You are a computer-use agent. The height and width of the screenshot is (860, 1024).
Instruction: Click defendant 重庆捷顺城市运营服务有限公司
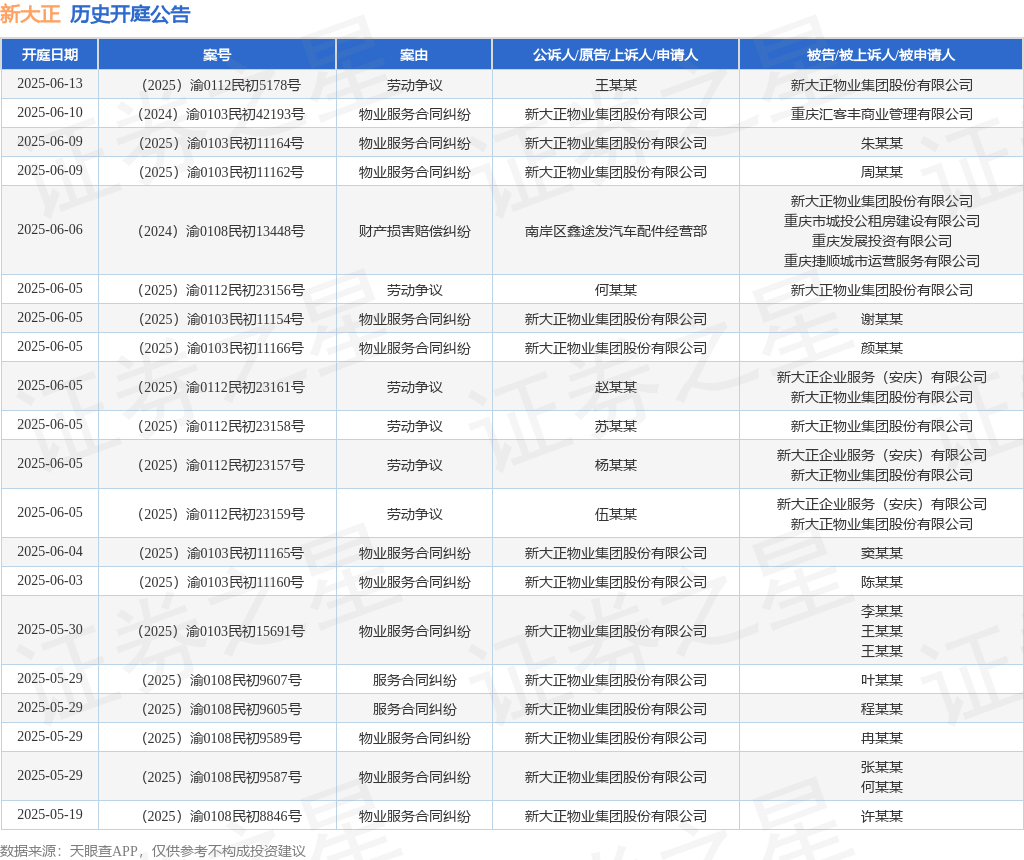(881, 261)
